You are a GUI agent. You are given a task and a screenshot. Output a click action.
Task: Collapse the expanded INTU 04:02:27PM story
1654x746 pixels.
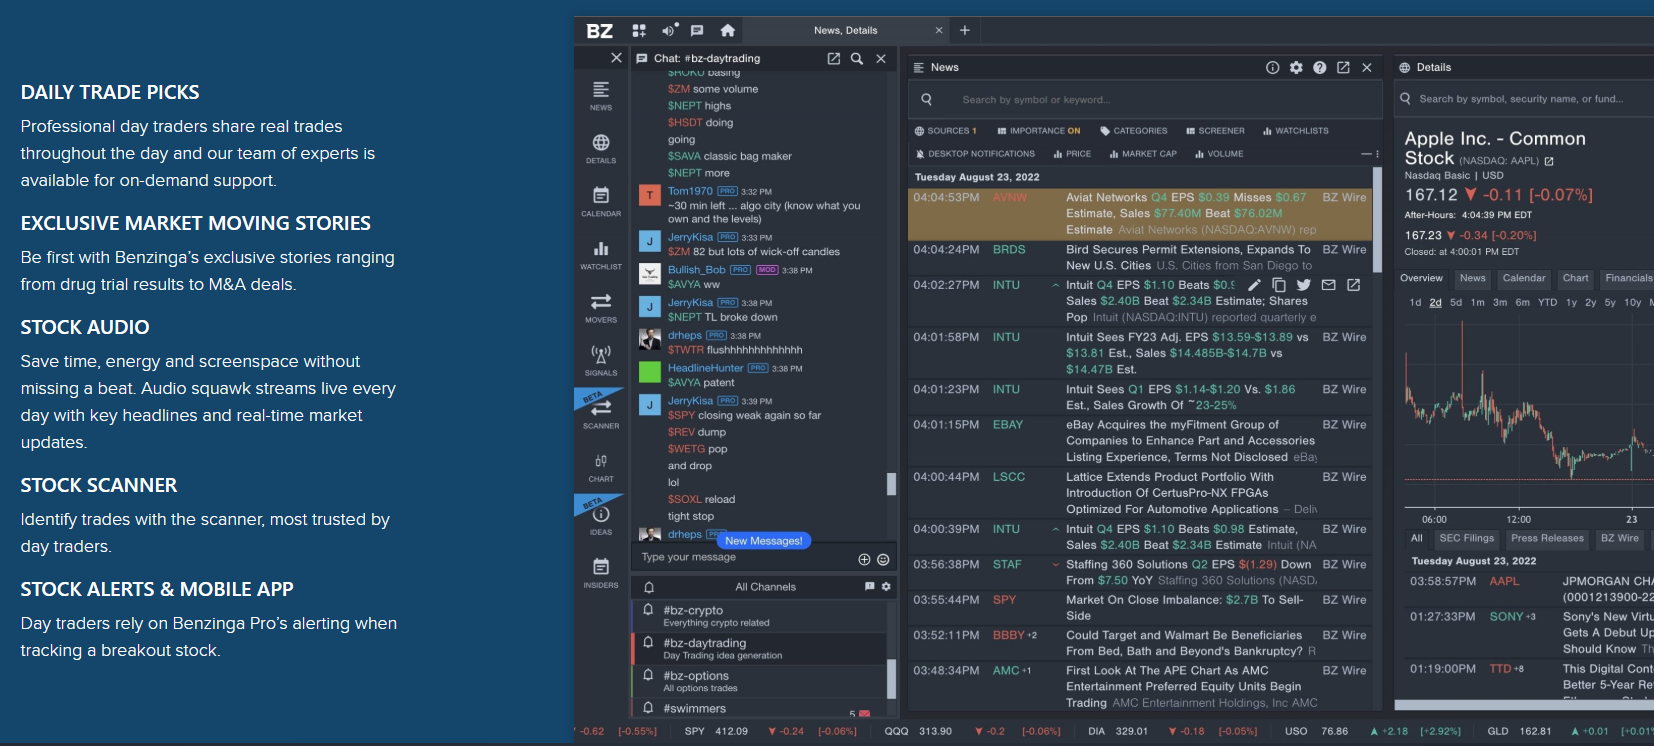pyautogui.click(x=1055, y=285)
